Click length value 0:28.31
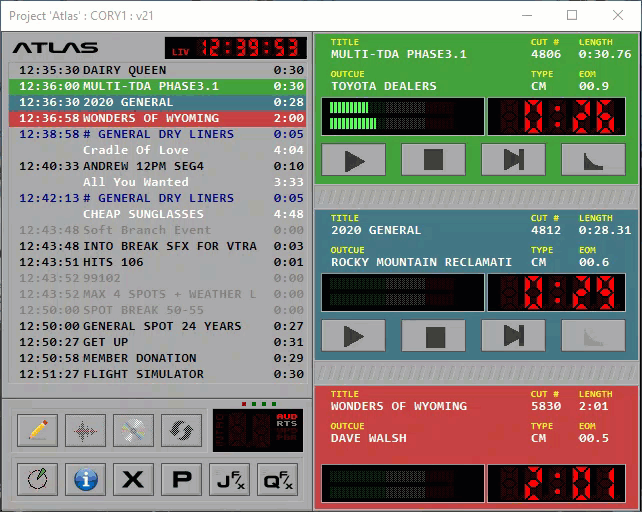 pyautogui.click(x=605, y=230)
